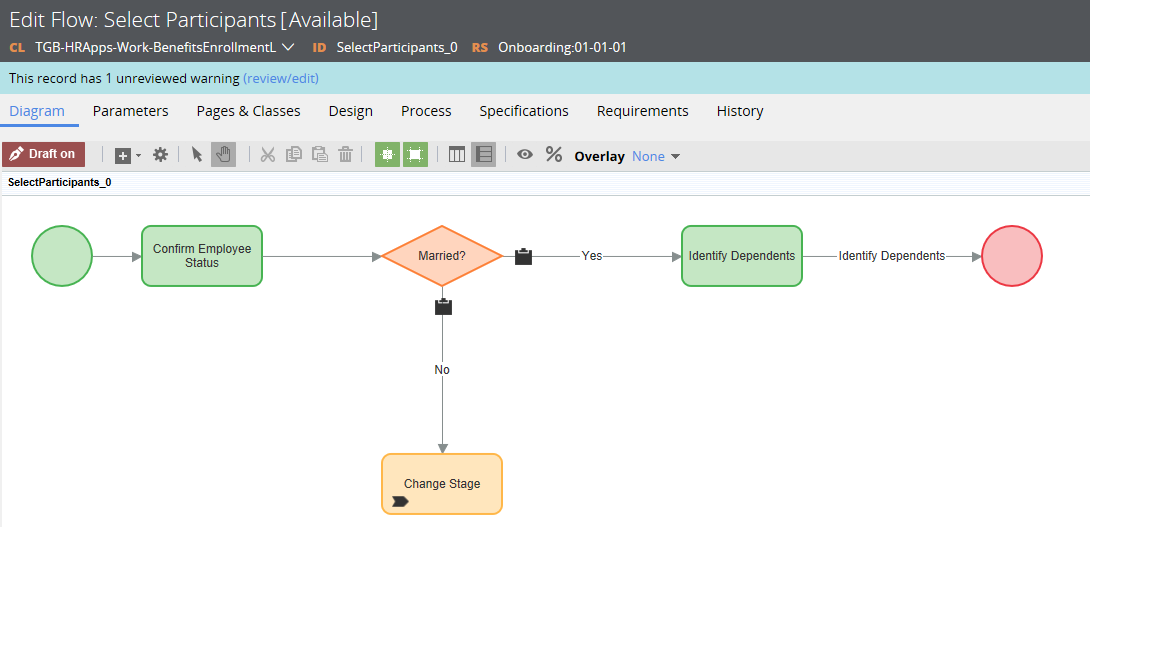1152x648 pixels.
Task: Click the SelectParticipants_0 breadcrumb
Action: tap(60, 182)
